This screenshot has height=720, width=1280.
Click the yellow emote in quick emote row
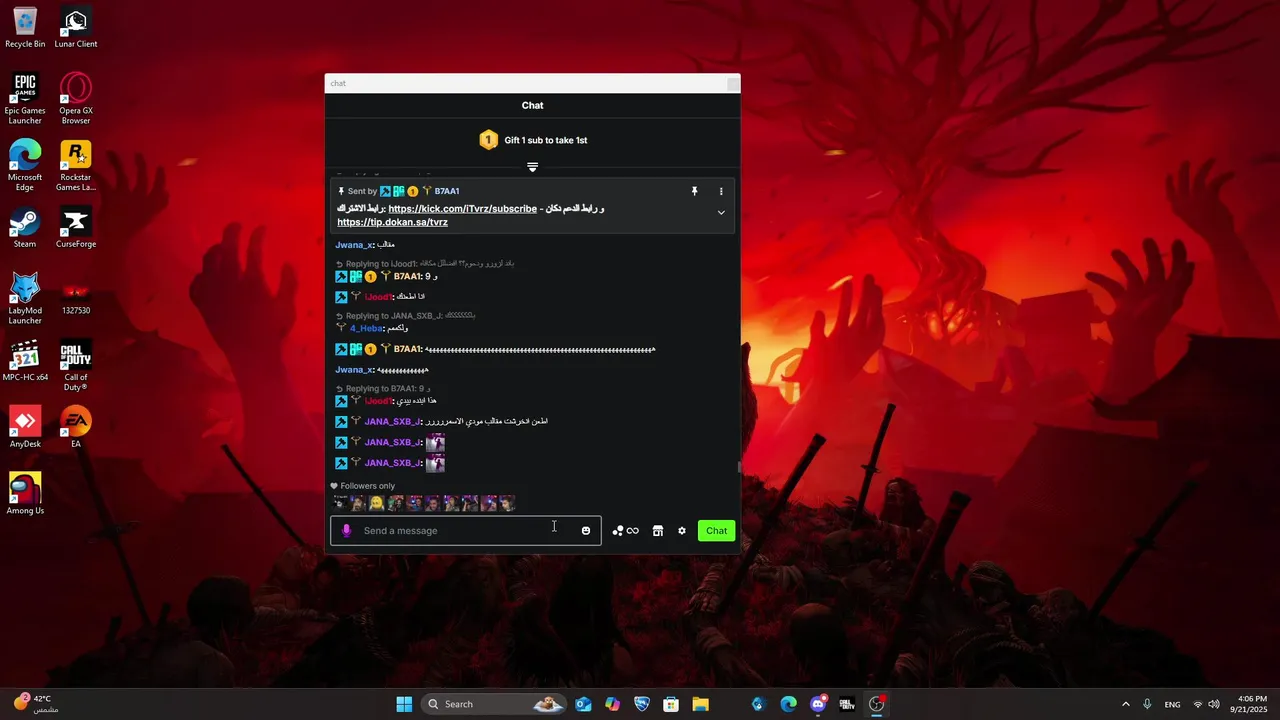(x=376, y=504)
